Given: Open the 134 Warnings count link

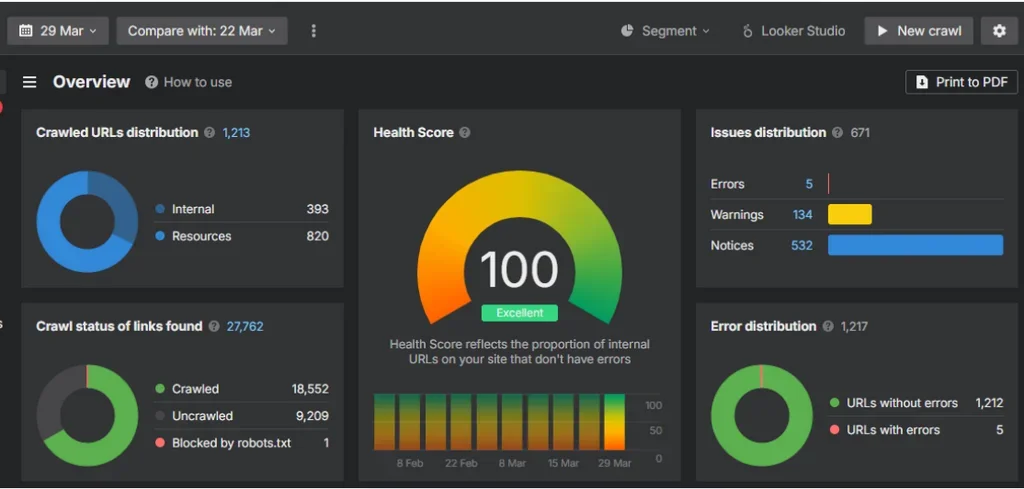Looking at the screenshot, I should (x=803, y=215).
